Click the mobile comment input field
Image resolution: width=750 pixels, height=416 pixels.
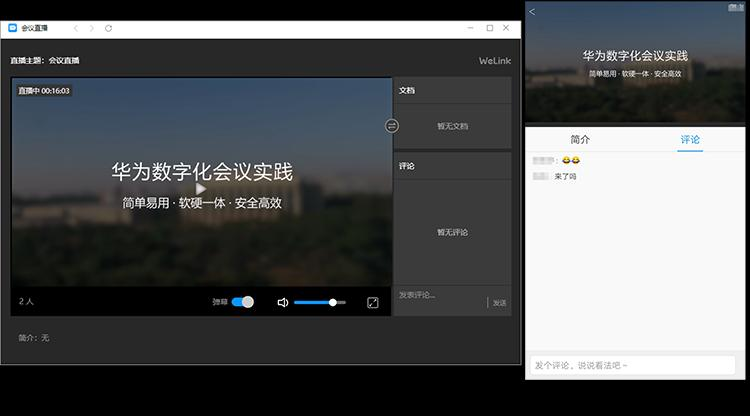tap(633, 365)
